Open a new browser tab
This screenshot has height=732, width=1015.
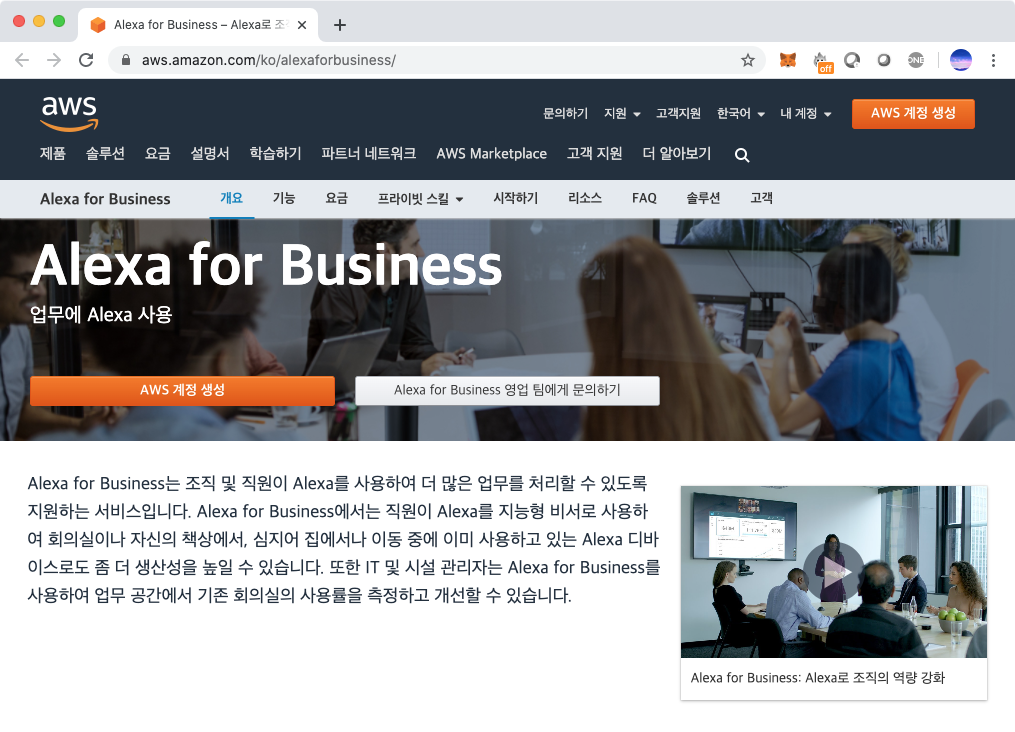(x=339, y=25)
